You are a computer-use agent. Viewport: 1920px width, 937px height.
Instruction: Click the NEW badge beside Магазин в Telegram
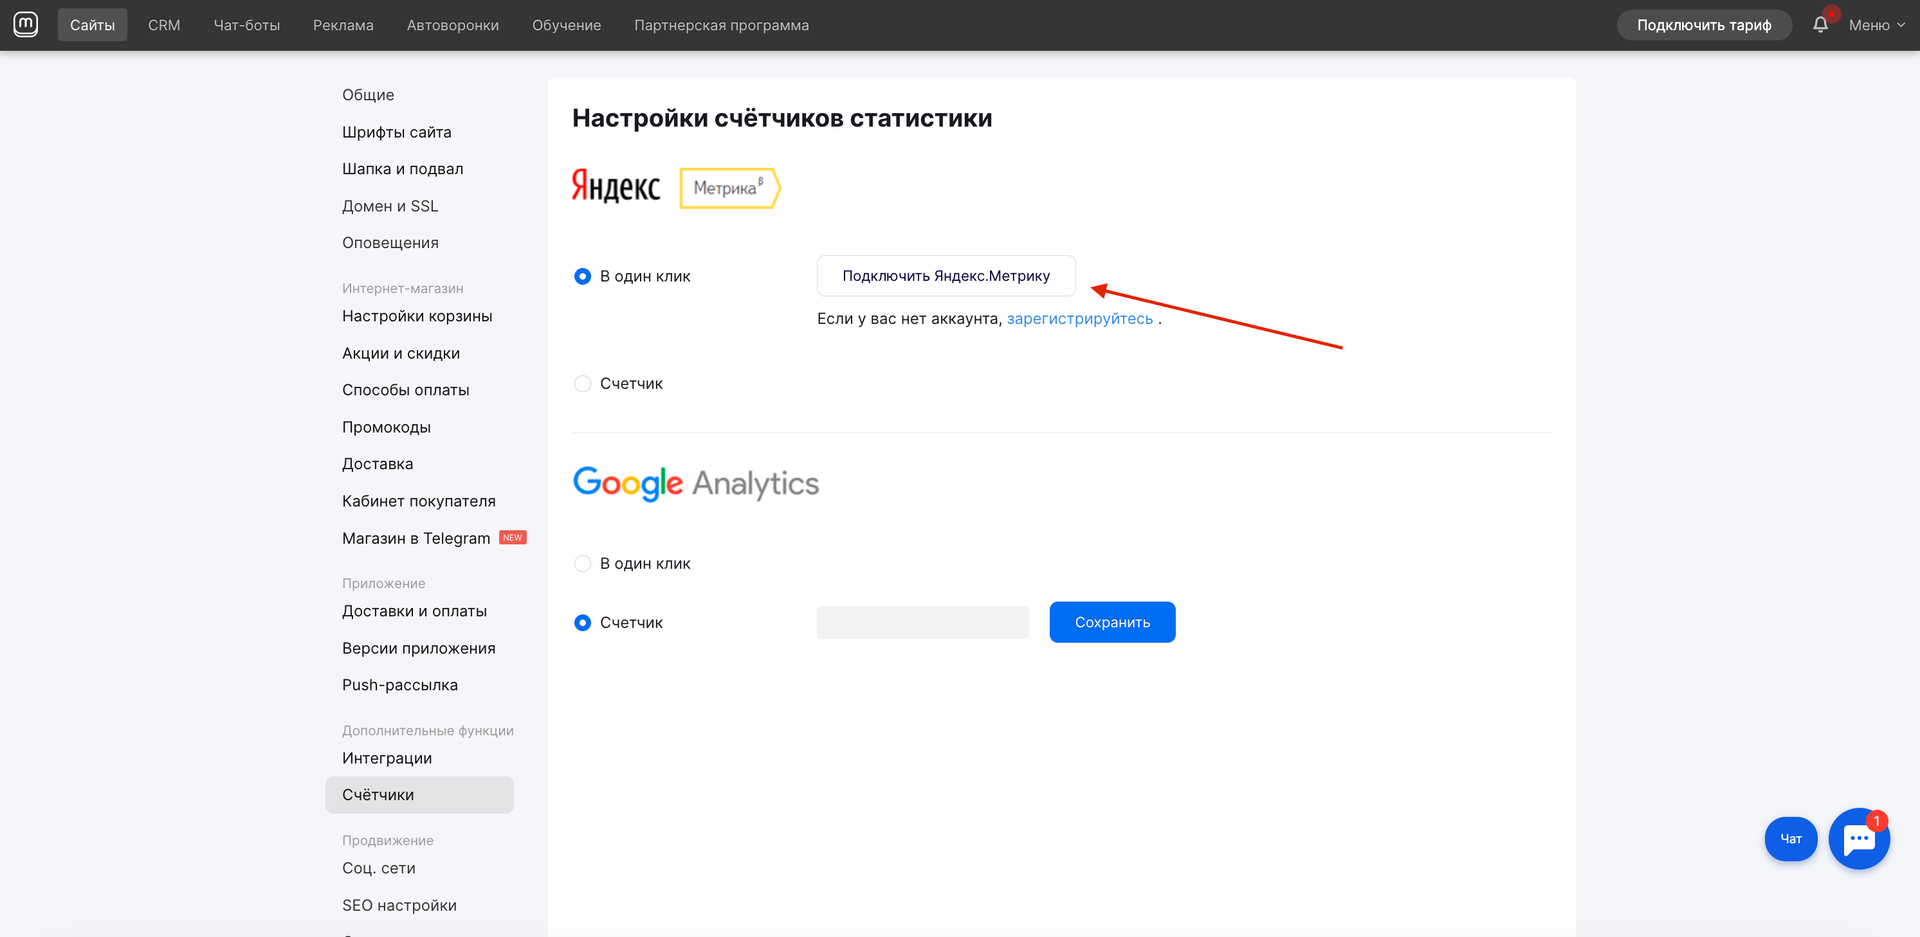[x=513, y=537]
